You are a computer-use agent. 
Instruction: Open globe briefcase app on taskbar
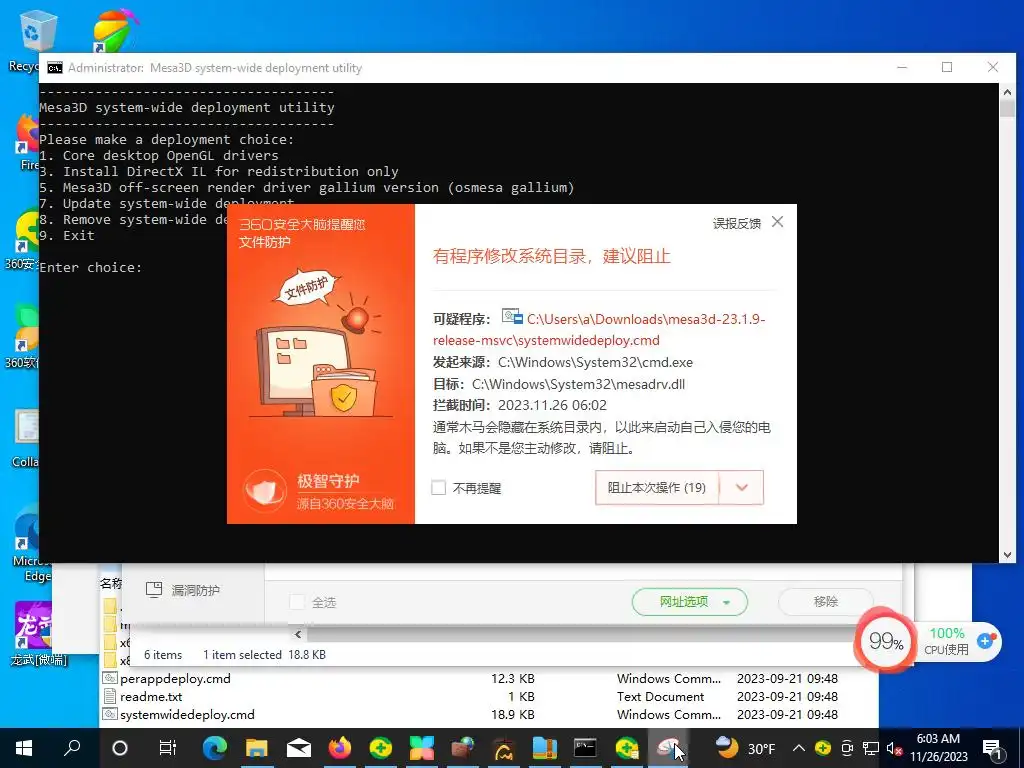click(x=463, y=748)
